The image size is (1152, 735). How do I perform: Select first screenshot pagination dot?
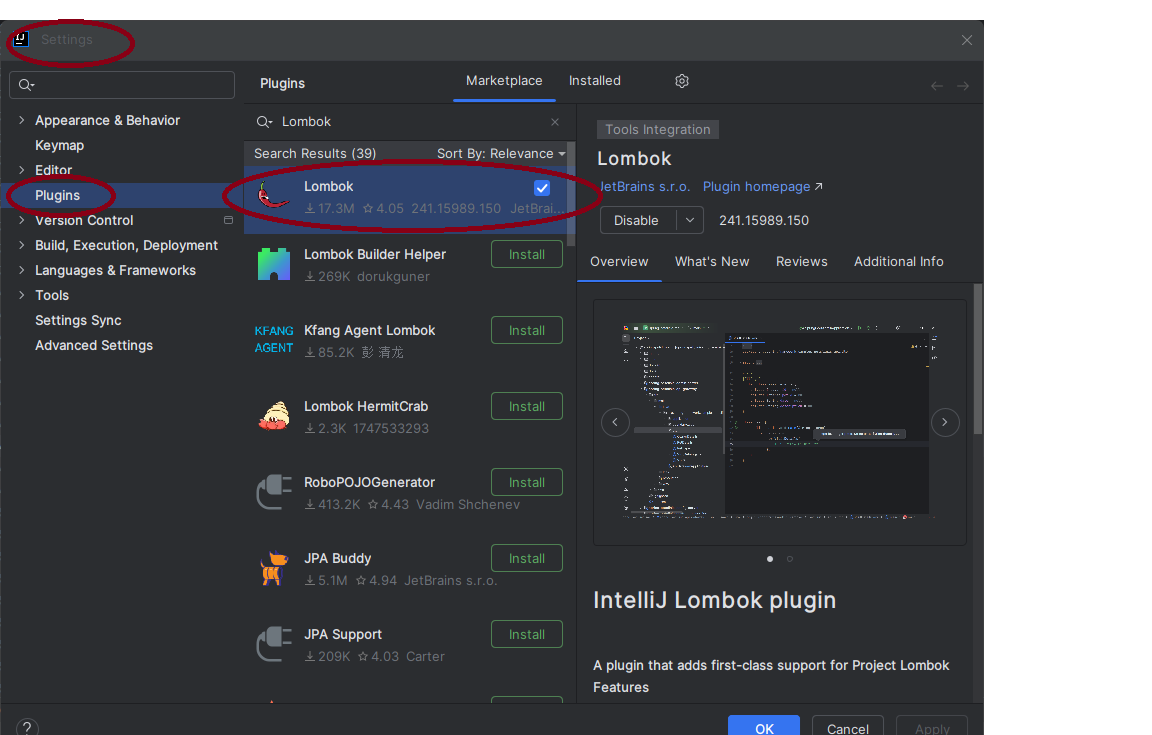click(x=769, y=559)
